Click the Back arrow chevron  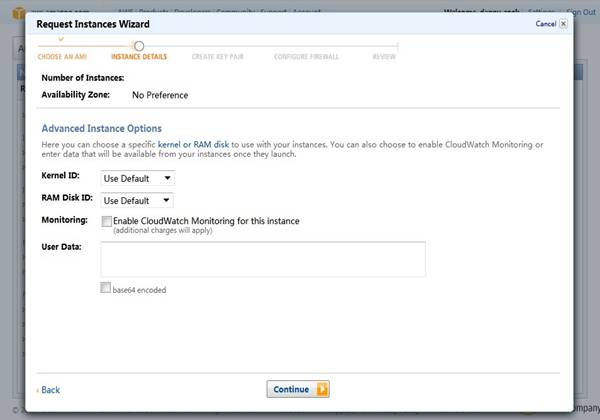37,390
